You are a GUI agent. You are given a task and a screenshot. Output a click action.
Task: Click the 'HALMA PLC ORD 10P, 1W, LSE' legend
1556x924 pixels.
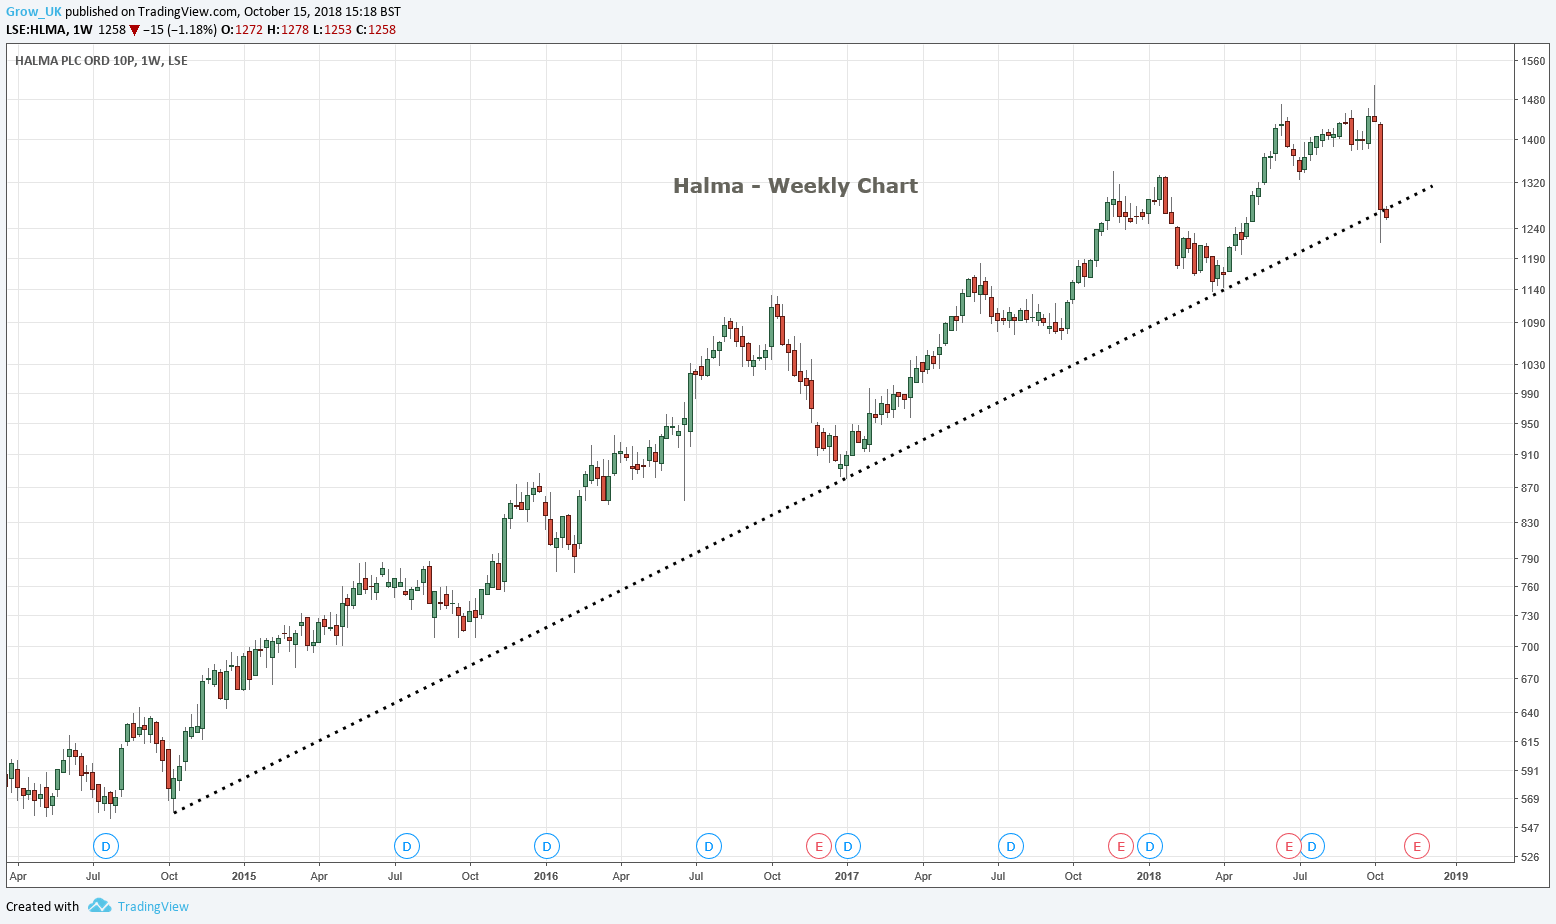click(x=101, y=60)
